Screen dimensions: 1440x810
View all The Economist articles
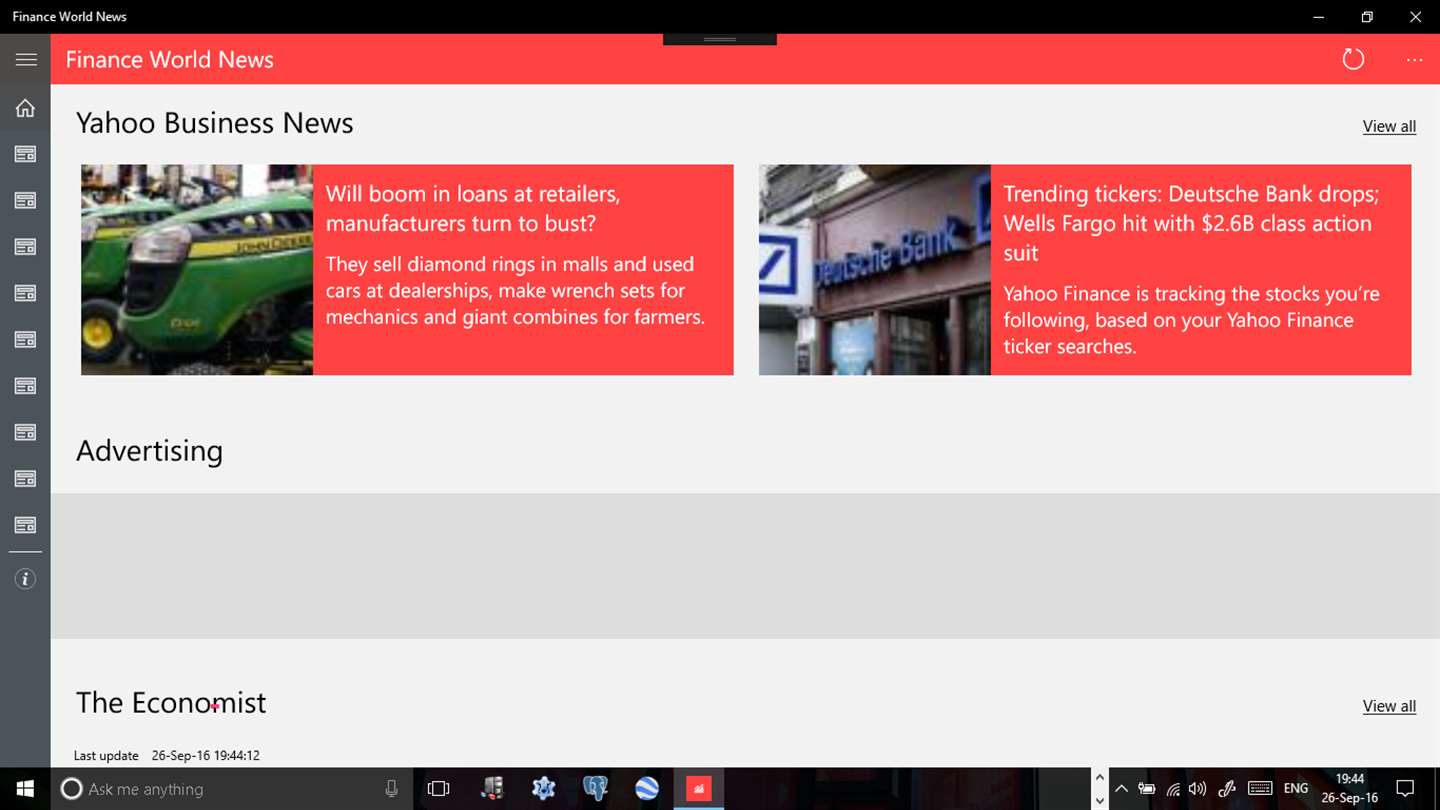pyautogui.click(x=1389, y=706)
